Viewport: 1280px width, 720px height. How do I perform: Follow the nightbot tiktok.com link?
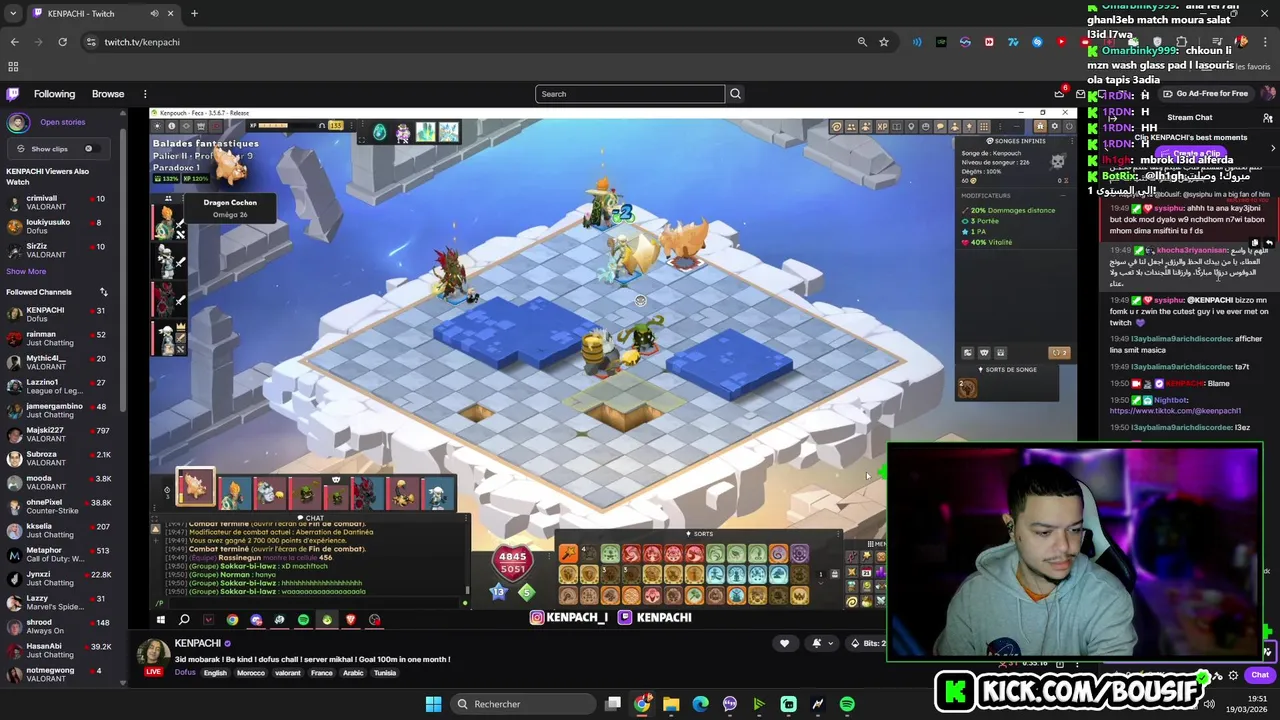coord(1175,411)
